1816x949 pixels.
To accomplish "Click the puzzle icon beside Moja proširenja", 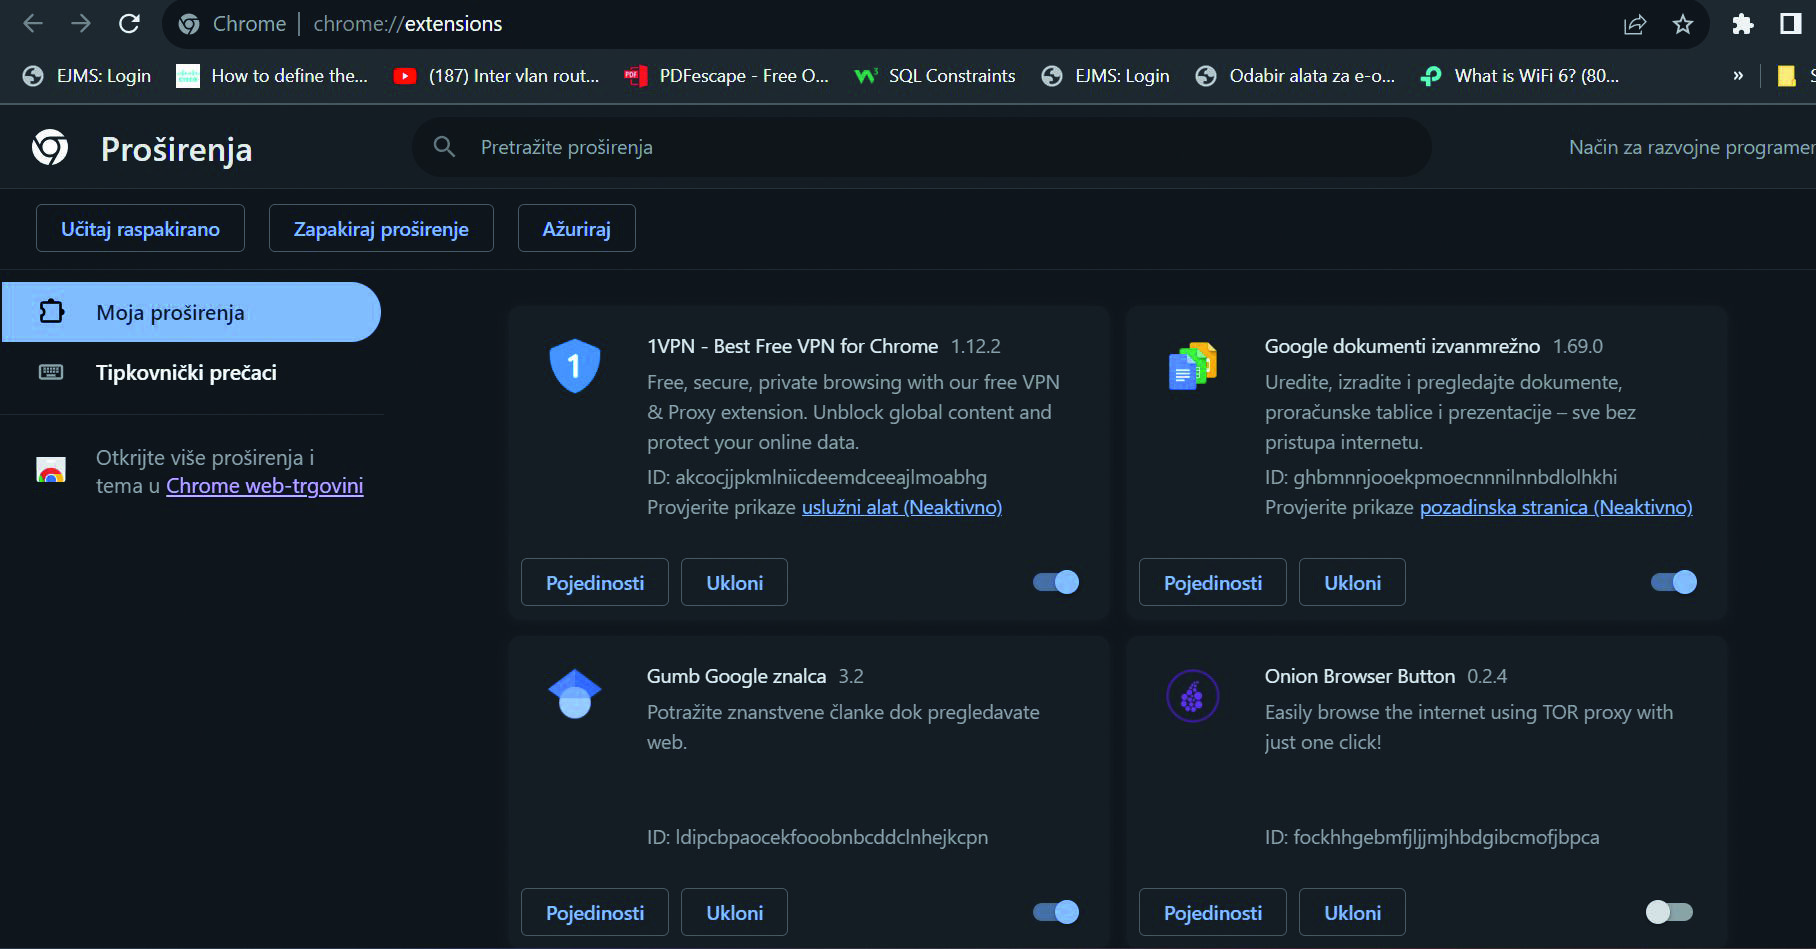I will point(51,312).
